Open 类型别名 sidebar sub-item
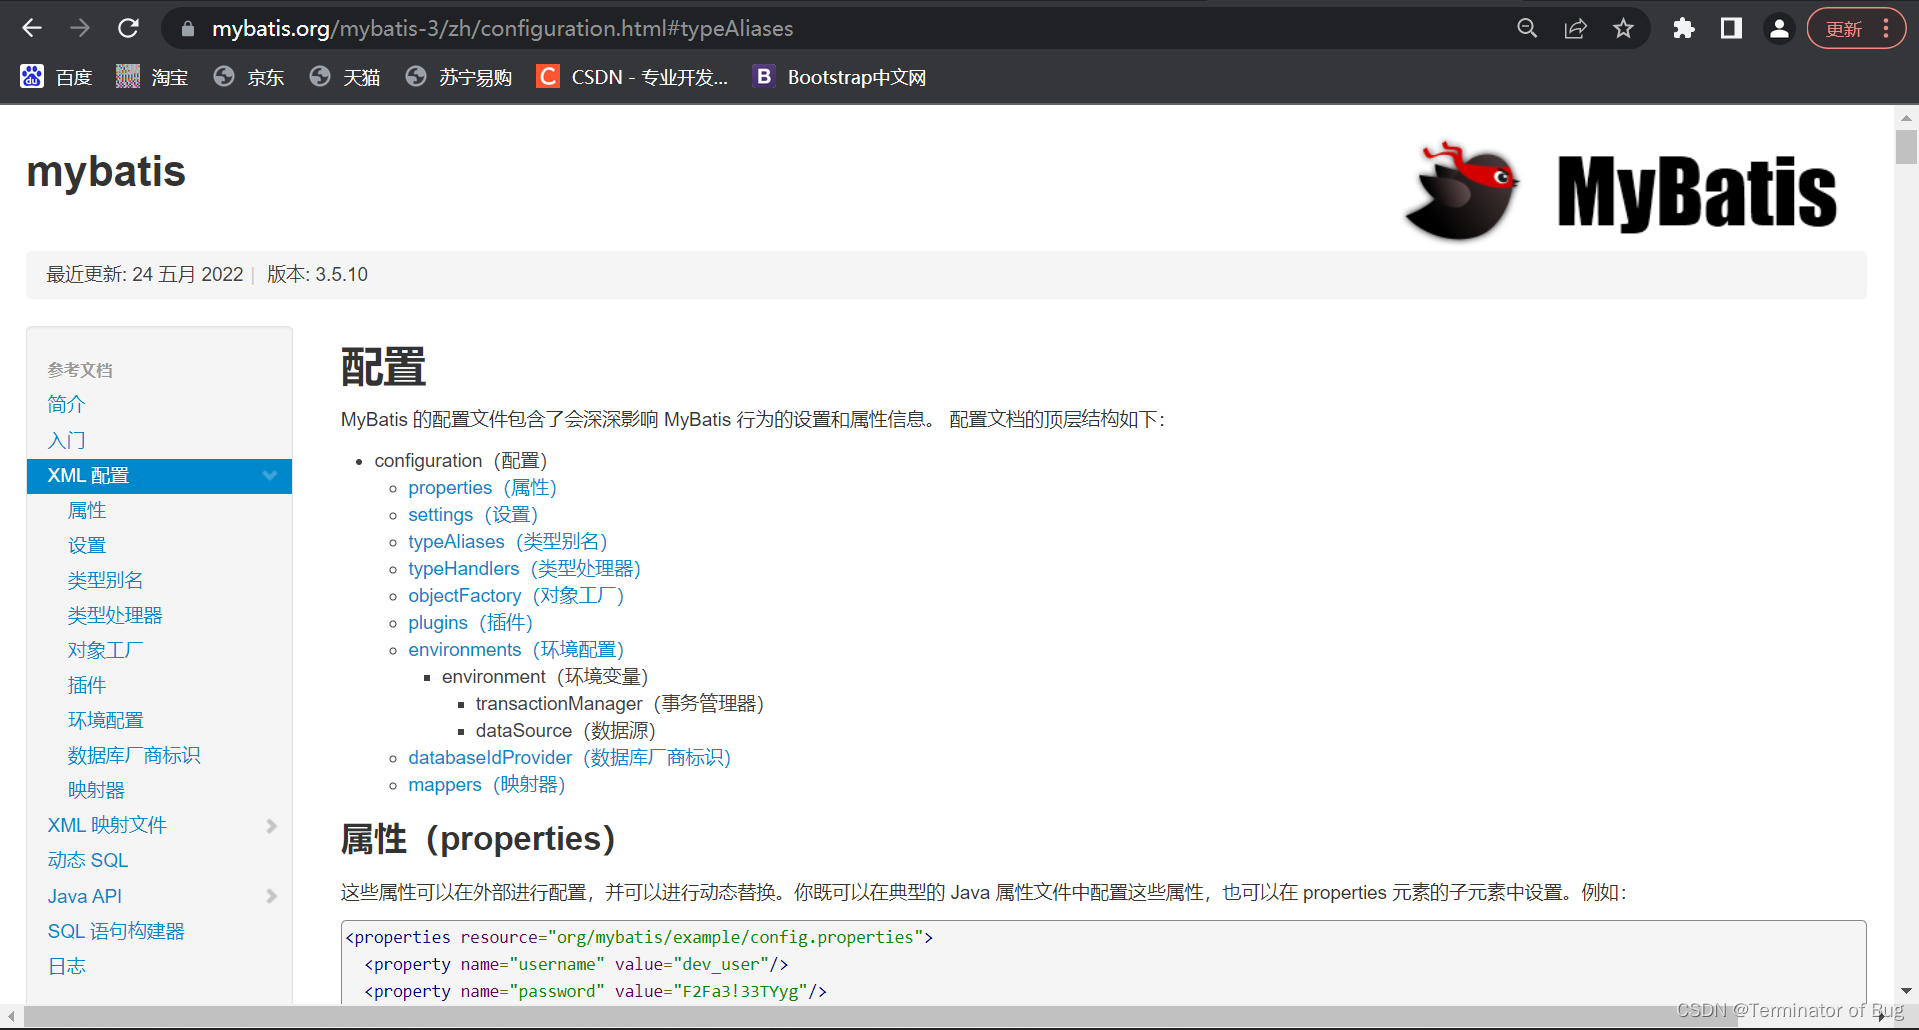This screenshot has height=1030, width=1919. (x=105, y=580)
